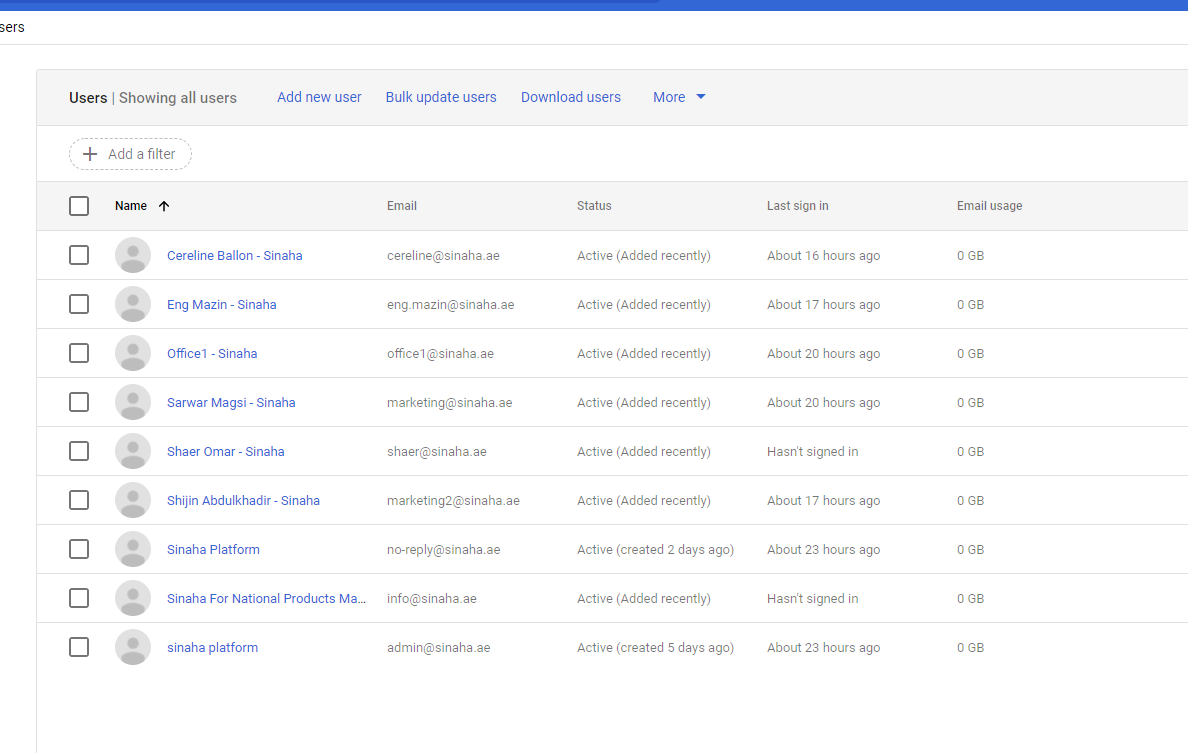
Task: Click avatar icon for Shijin Abdulkhadir - Sinaha
Action: [x=133, y=500]
